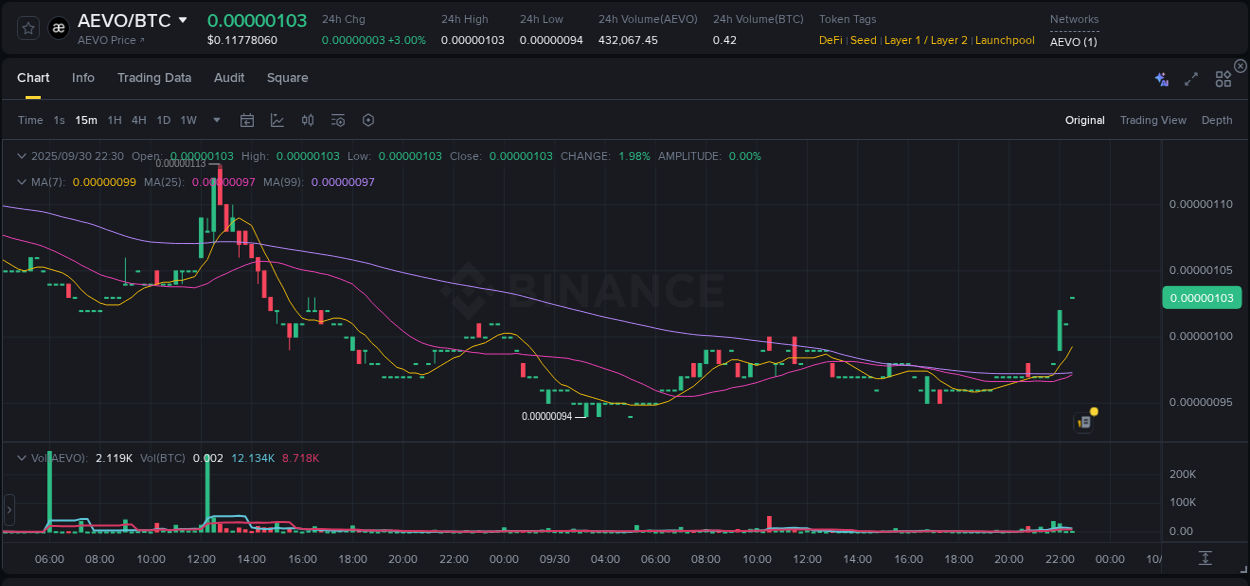The image size is (1250, 586).
Task: Visit the AEVO Price page link
Action: [107, 41]
